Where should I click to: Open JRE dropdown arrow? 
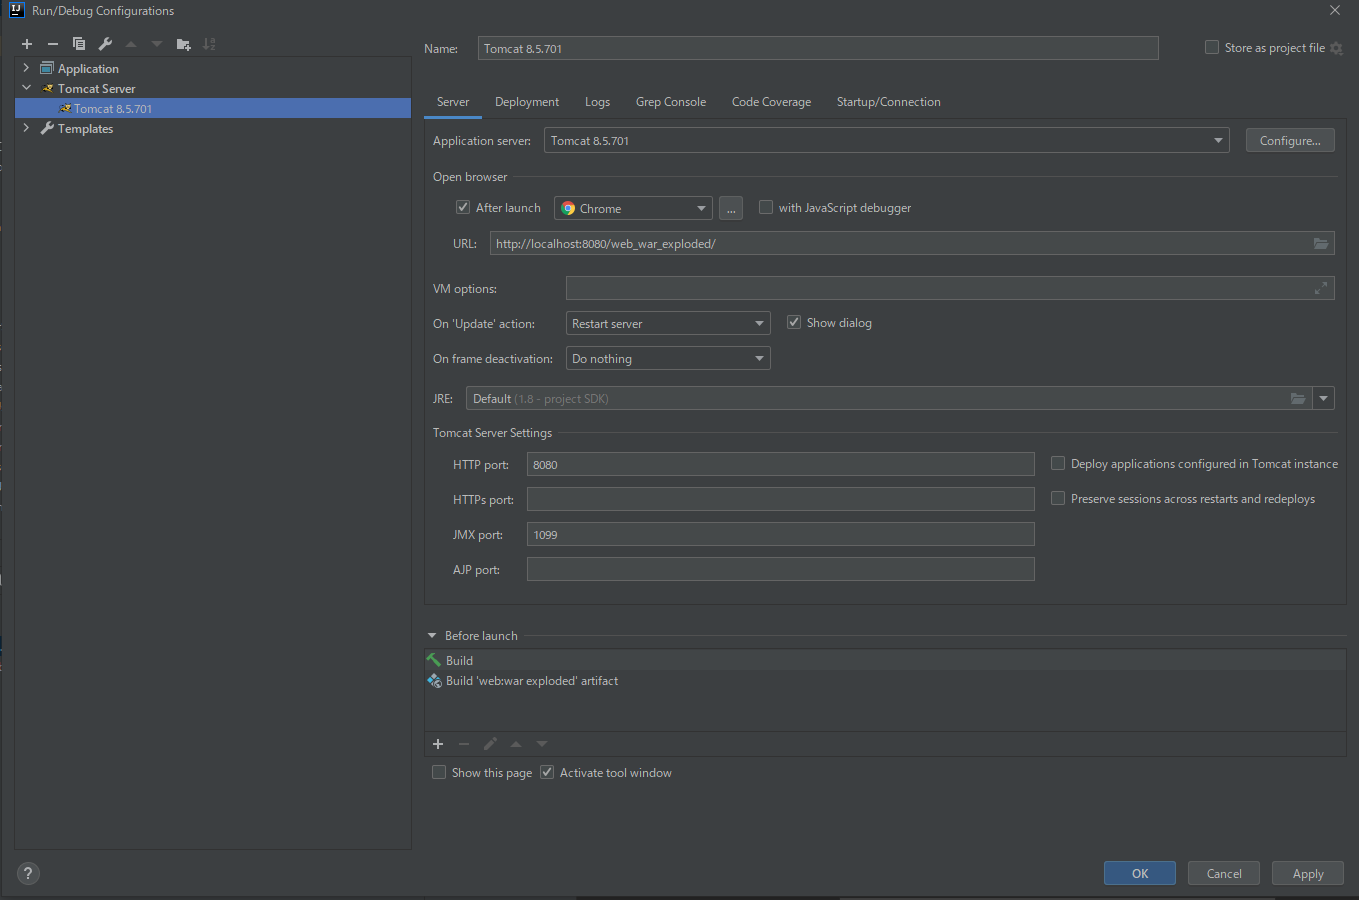point(1324,398)
